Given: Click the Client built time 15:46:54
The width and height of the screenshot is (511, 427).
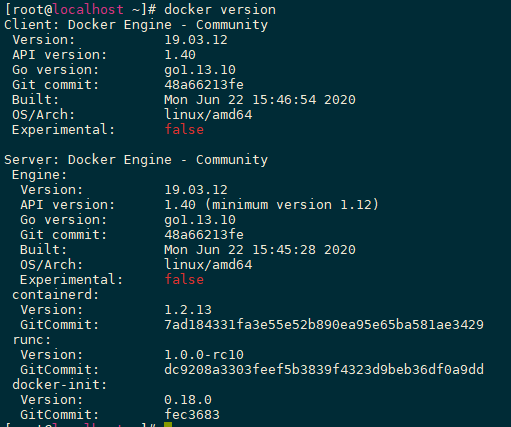Looking at the screenshot, I should click(x=284, y=100).
